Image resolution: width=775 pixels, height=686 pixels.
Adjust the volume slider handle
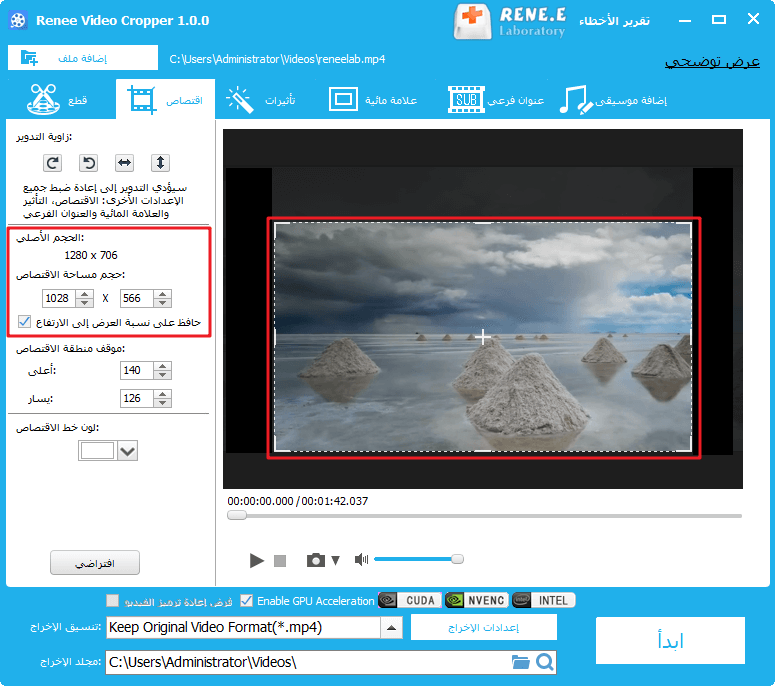(458, 559)
